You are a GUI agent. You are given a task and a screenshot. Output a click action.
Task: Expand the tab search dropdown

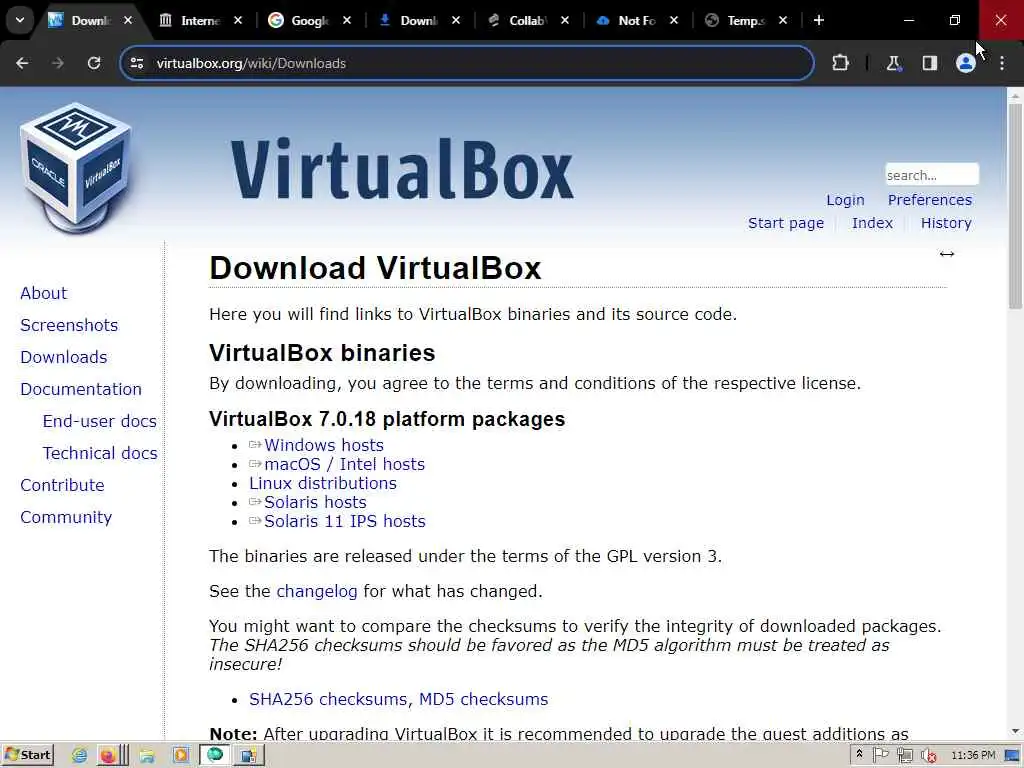[20, 20]
